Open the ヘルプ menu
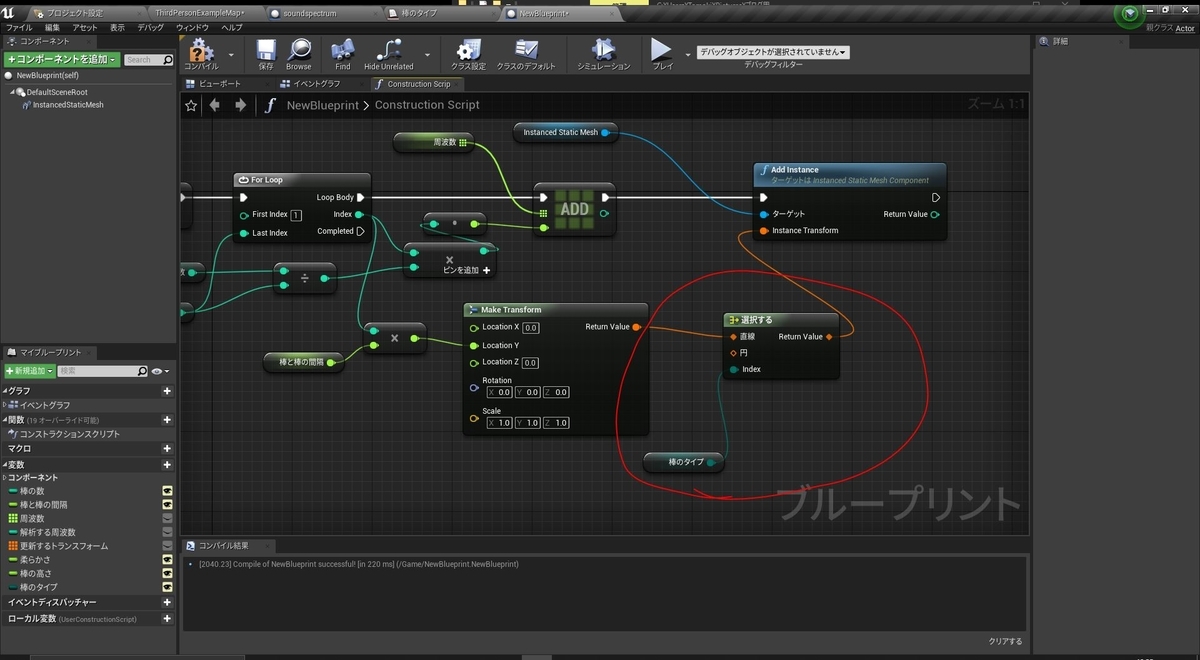Screen dimensions: 1200x660 232,28
